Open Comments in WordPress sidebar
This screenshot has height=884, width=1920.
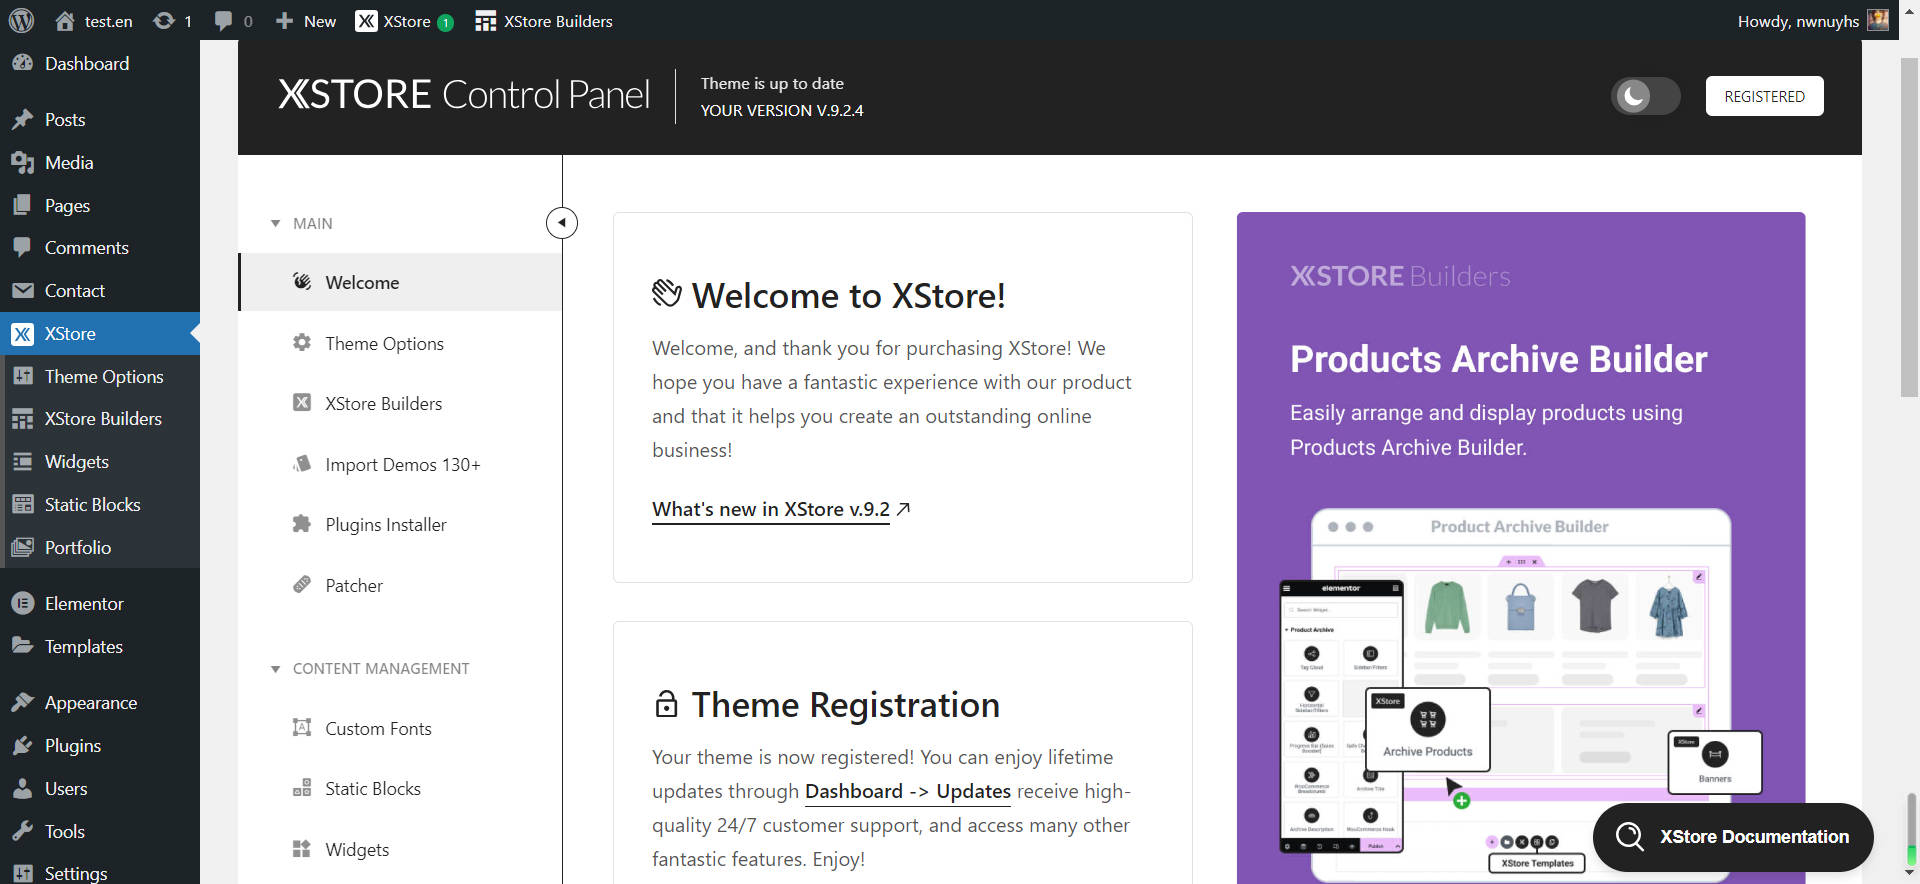tap(100, 247)
